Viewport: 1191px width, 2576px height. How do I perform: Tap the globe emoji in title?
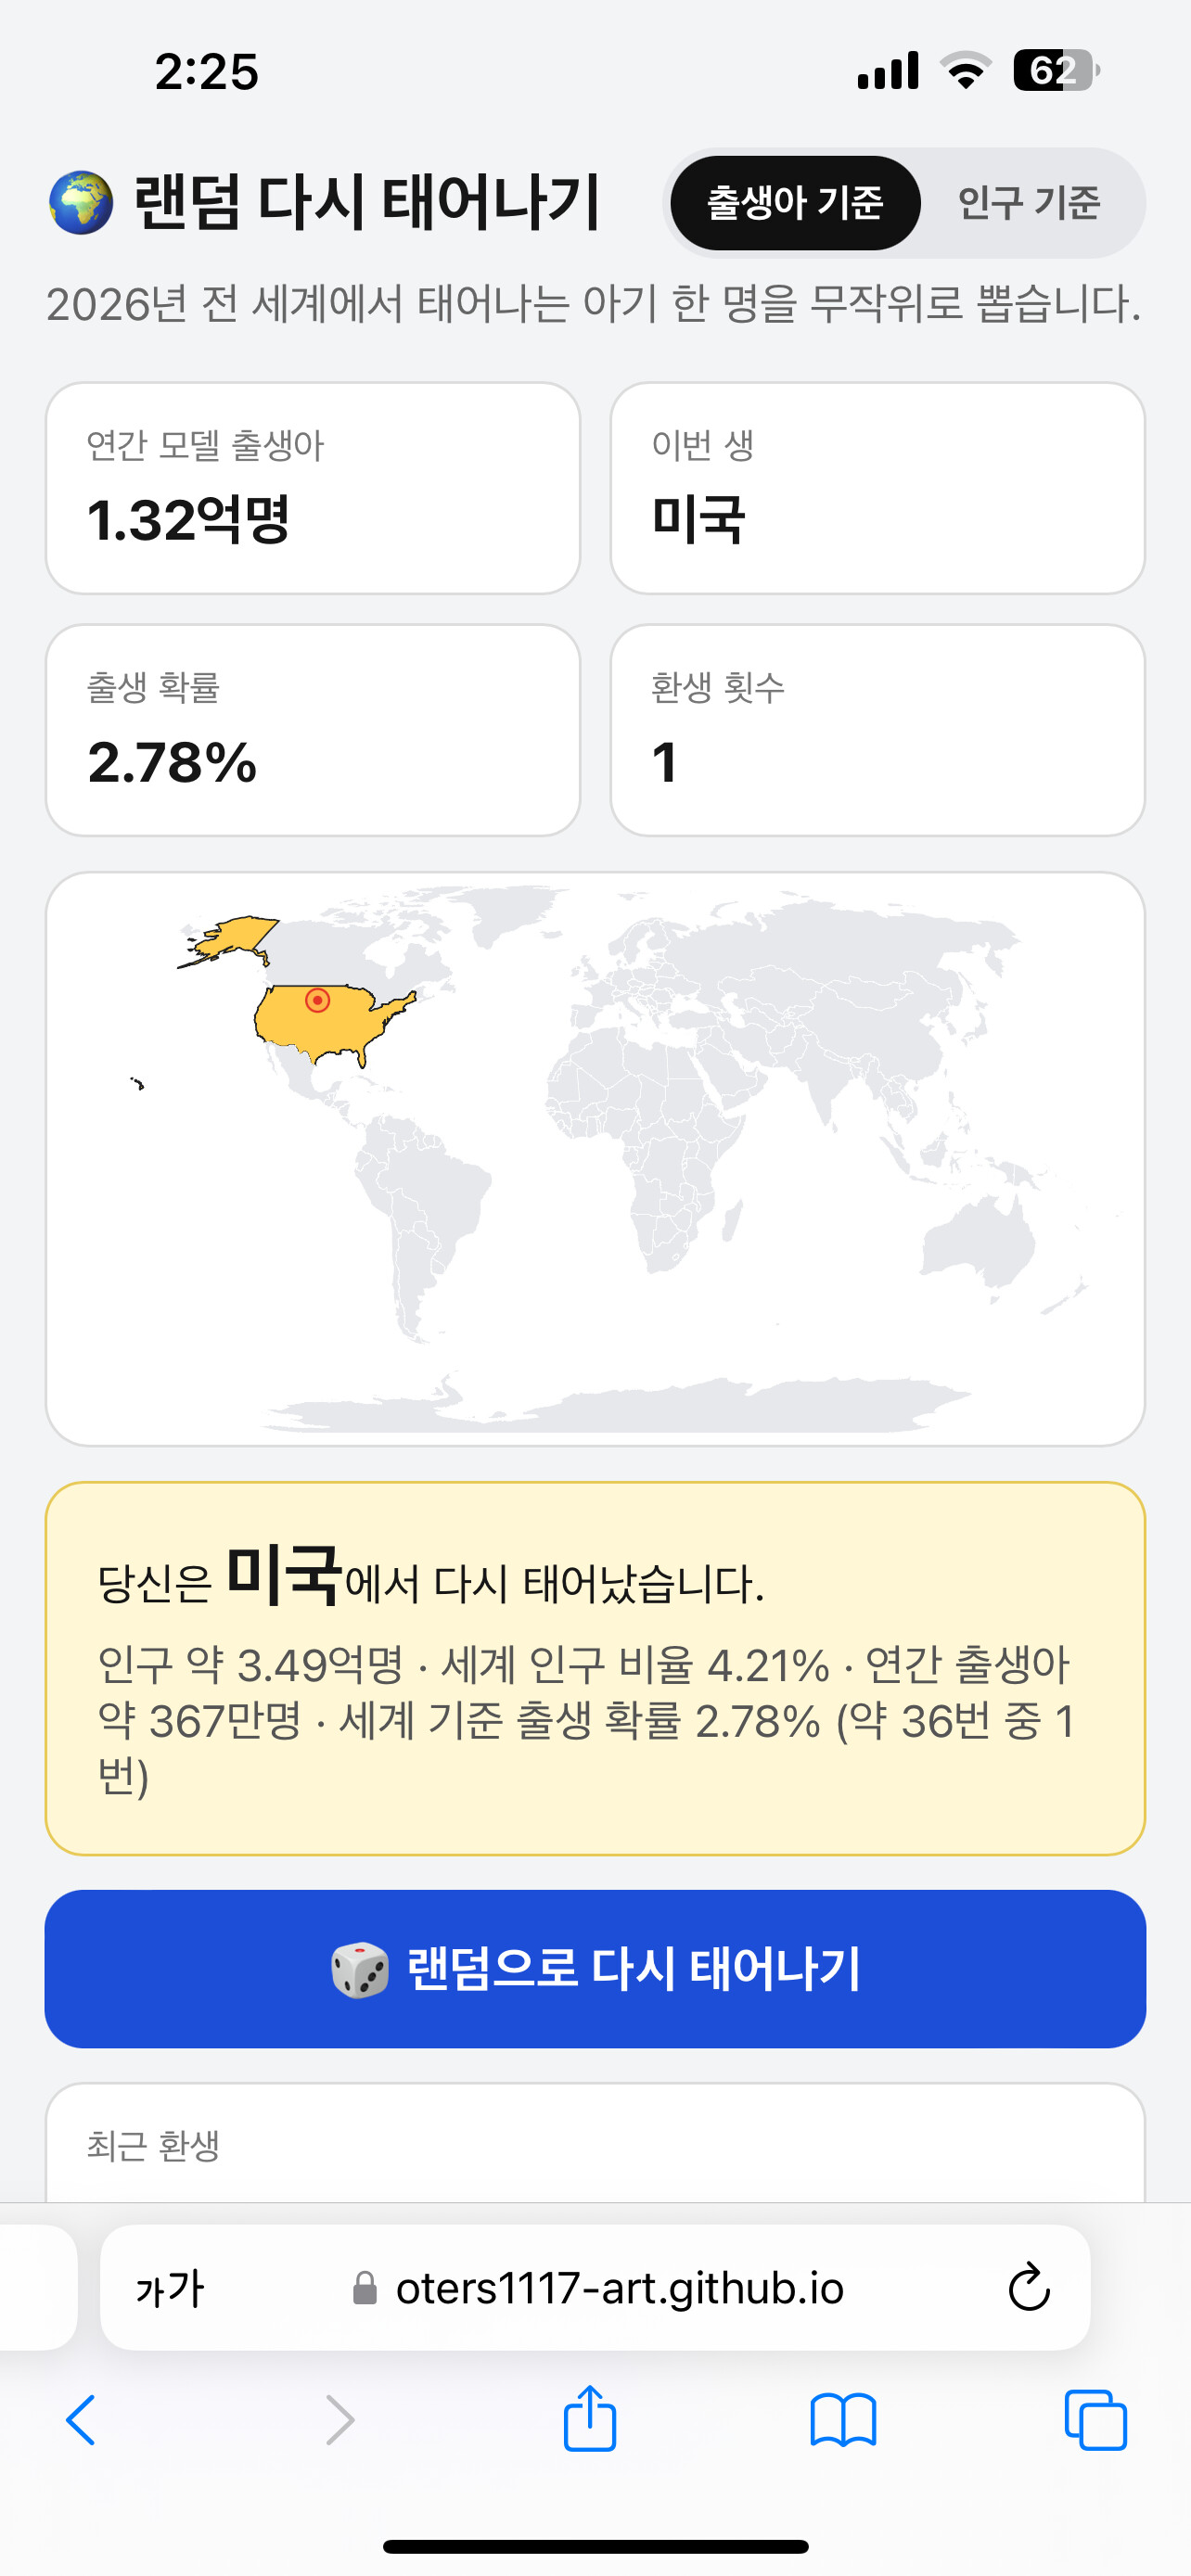[x=81, y=203]
